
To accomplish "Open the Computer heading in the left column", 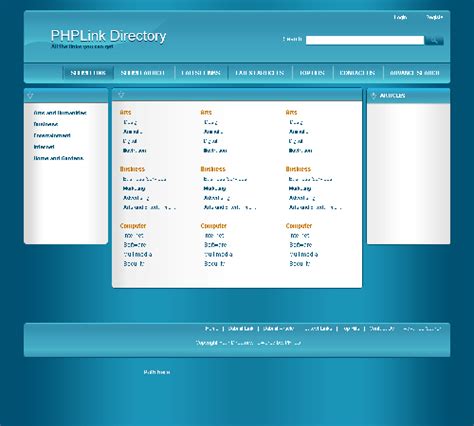I will coord(133,226).
